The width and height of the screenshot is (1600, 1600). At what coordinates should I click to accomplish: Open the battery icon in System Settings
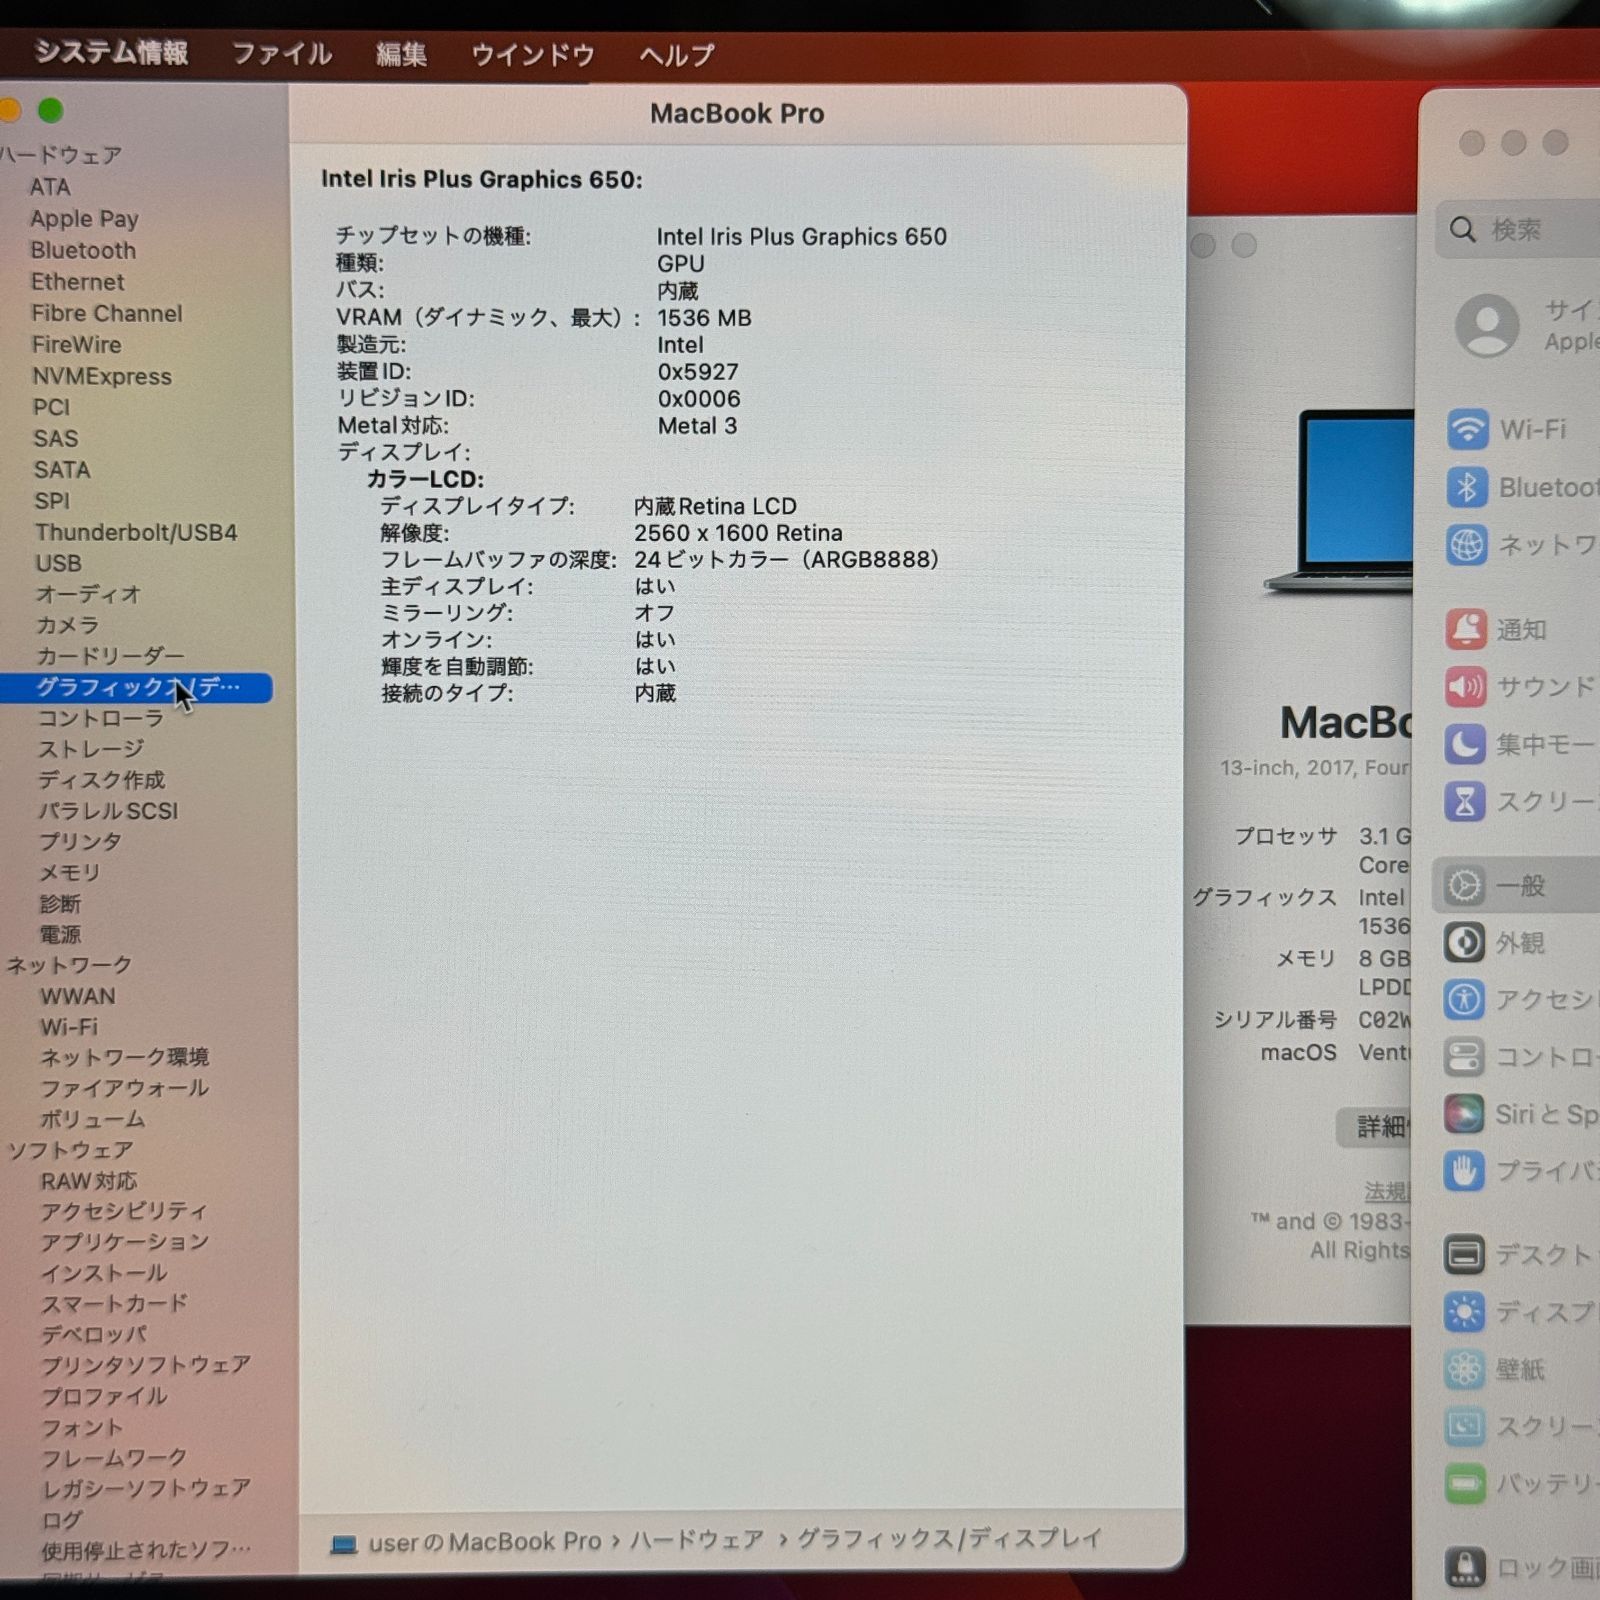point(1465,1483)
